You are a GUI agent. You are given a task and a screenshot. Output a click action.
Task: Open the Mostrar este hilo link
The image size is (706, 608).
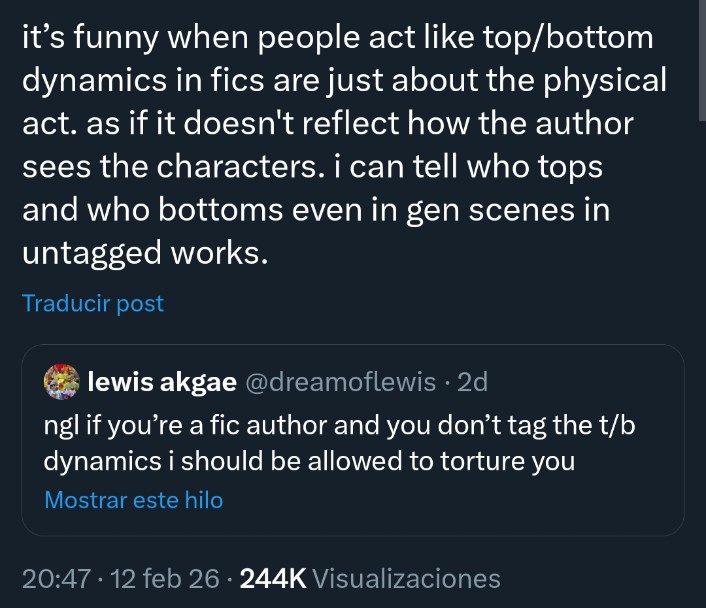click(x=133, y=499)
